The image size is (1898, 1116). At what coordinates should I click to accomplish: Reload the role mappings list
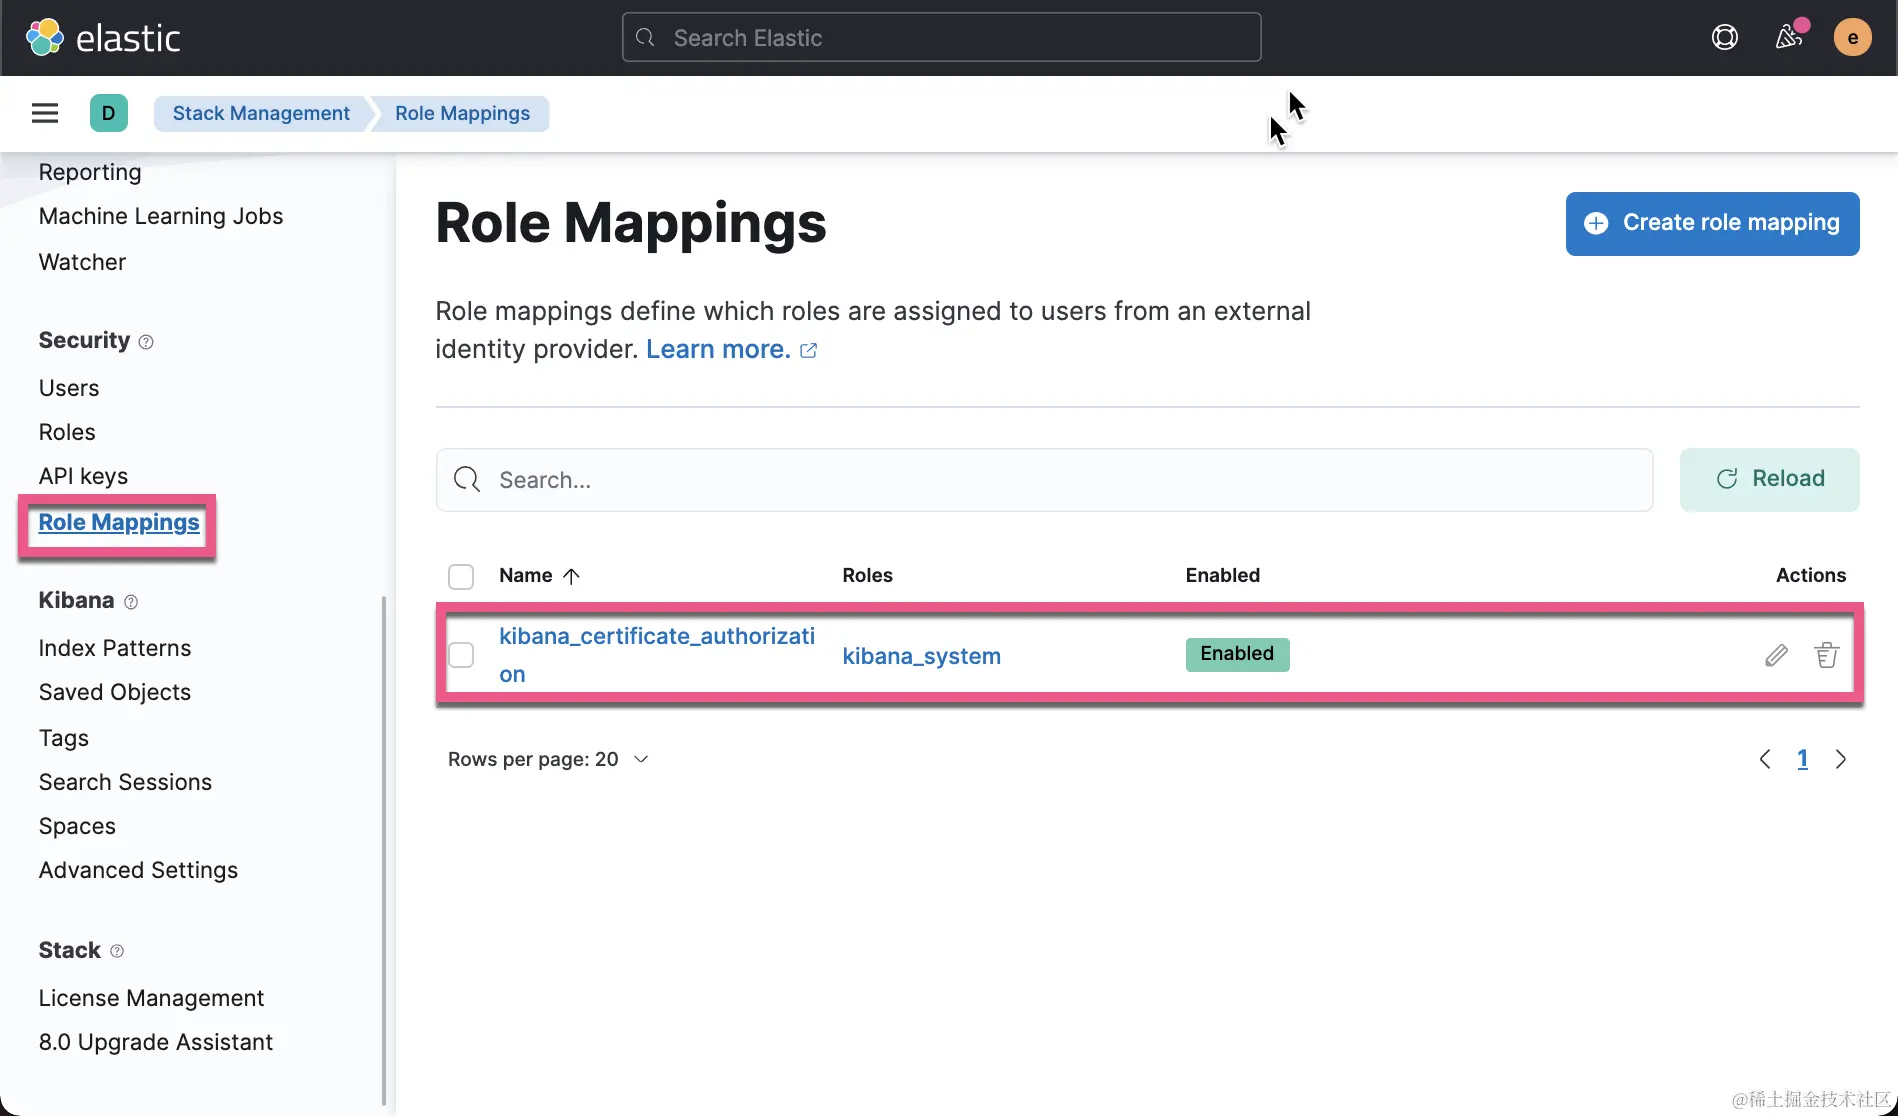tap(1769, 479)
